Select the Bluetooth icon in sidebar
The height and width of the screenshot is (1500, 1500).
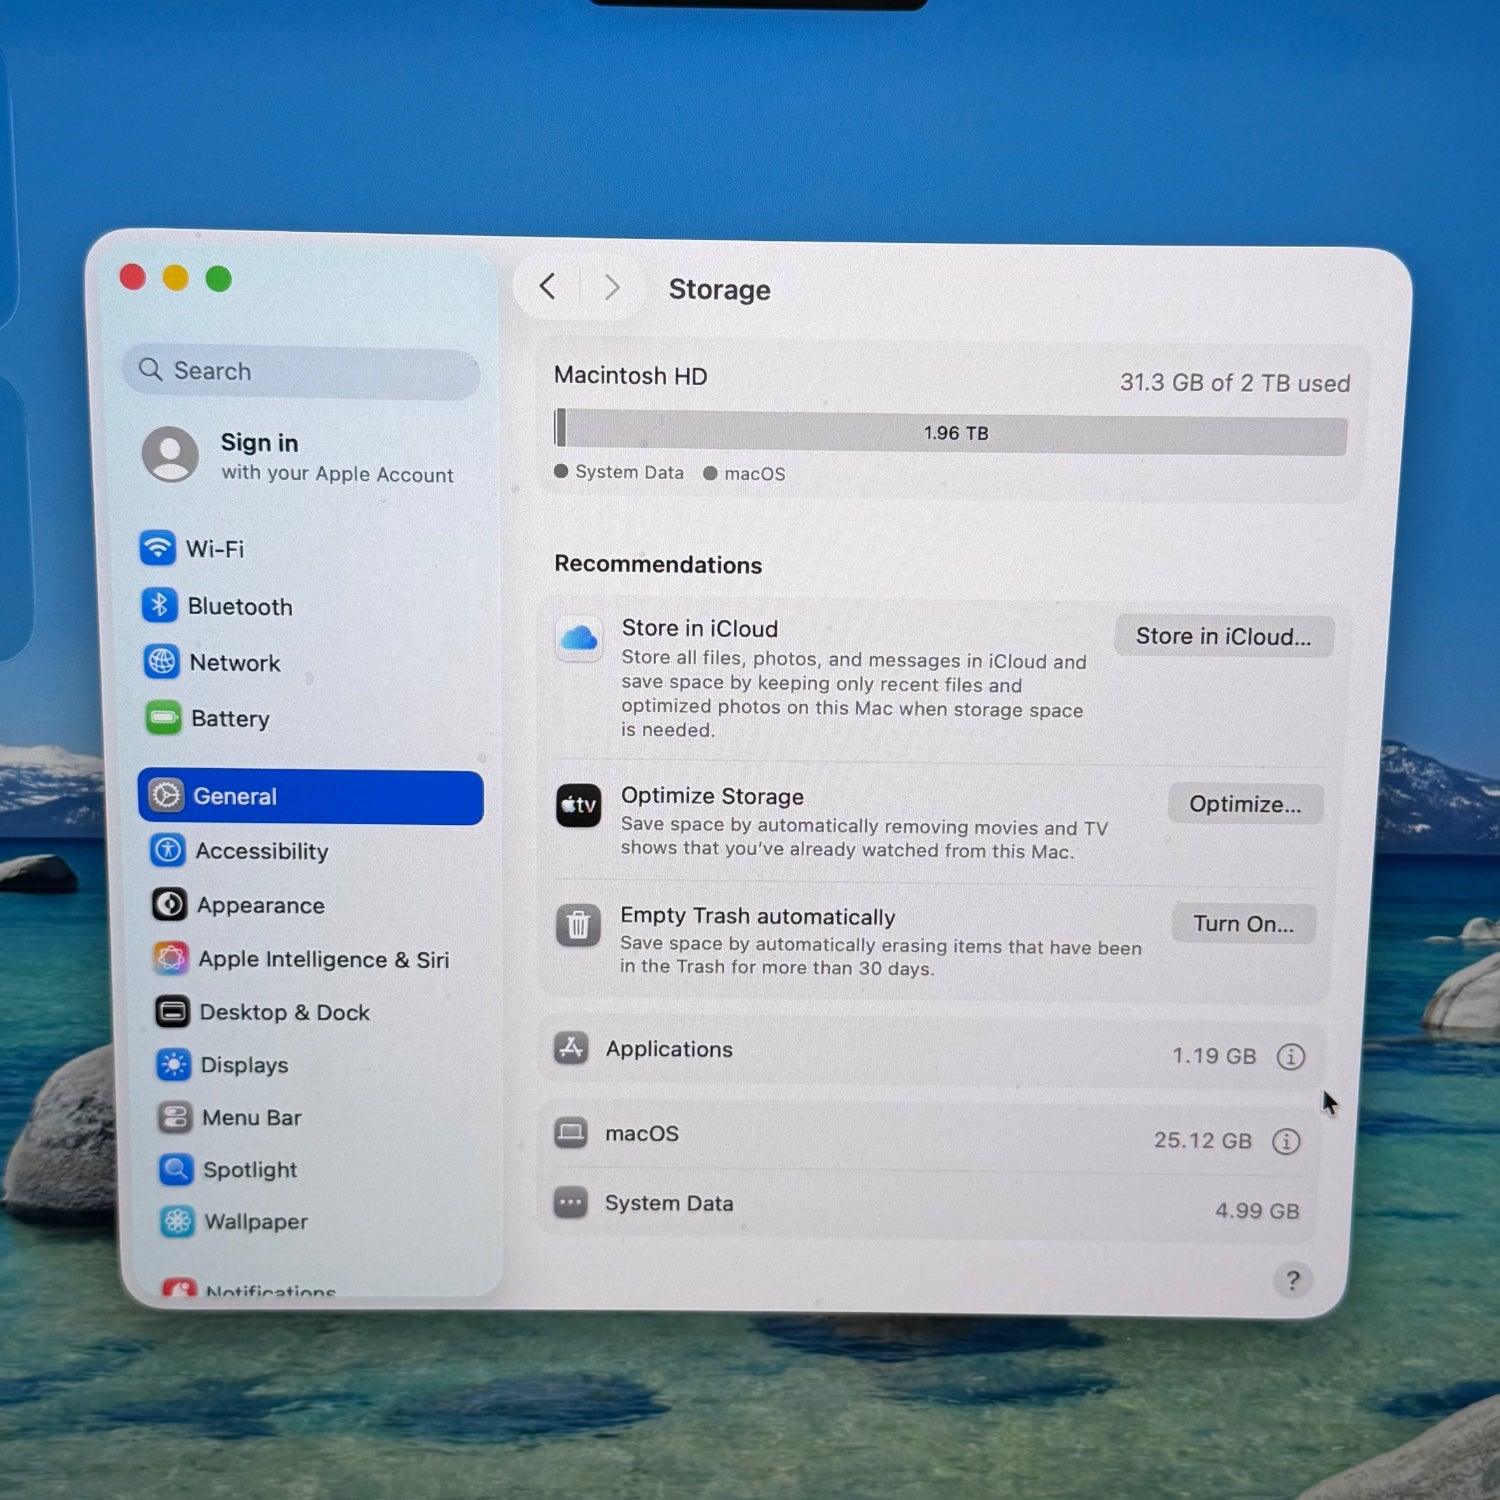(x=159, y=605)
